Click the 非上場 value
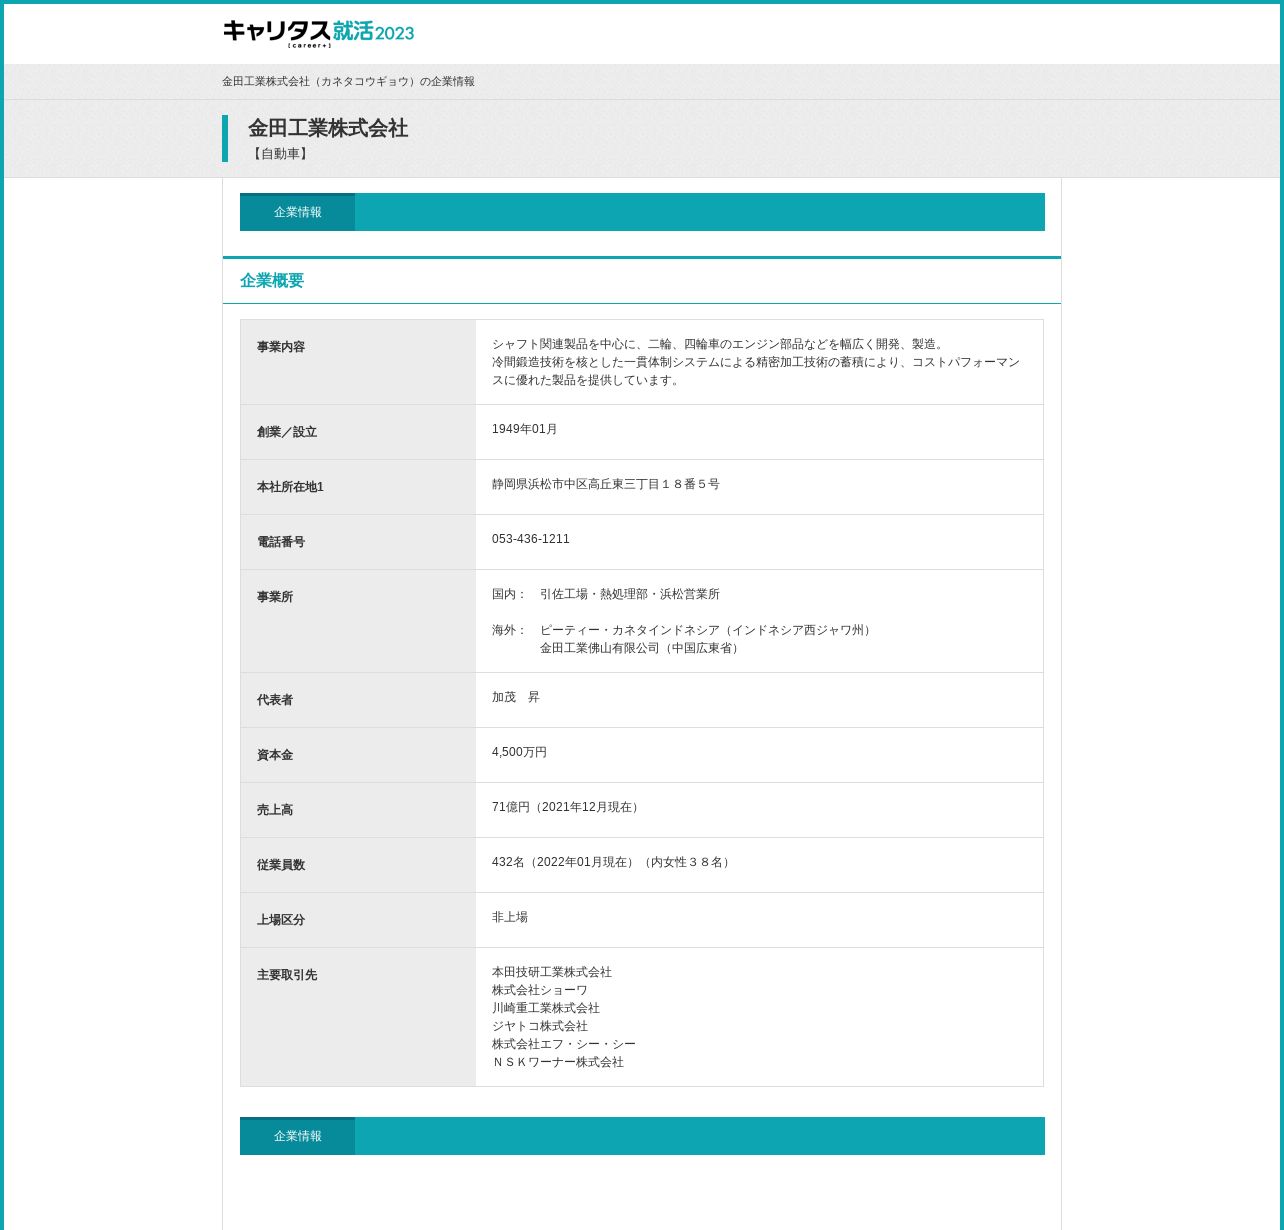The image size is (1284, 1230). coord(510,917)
